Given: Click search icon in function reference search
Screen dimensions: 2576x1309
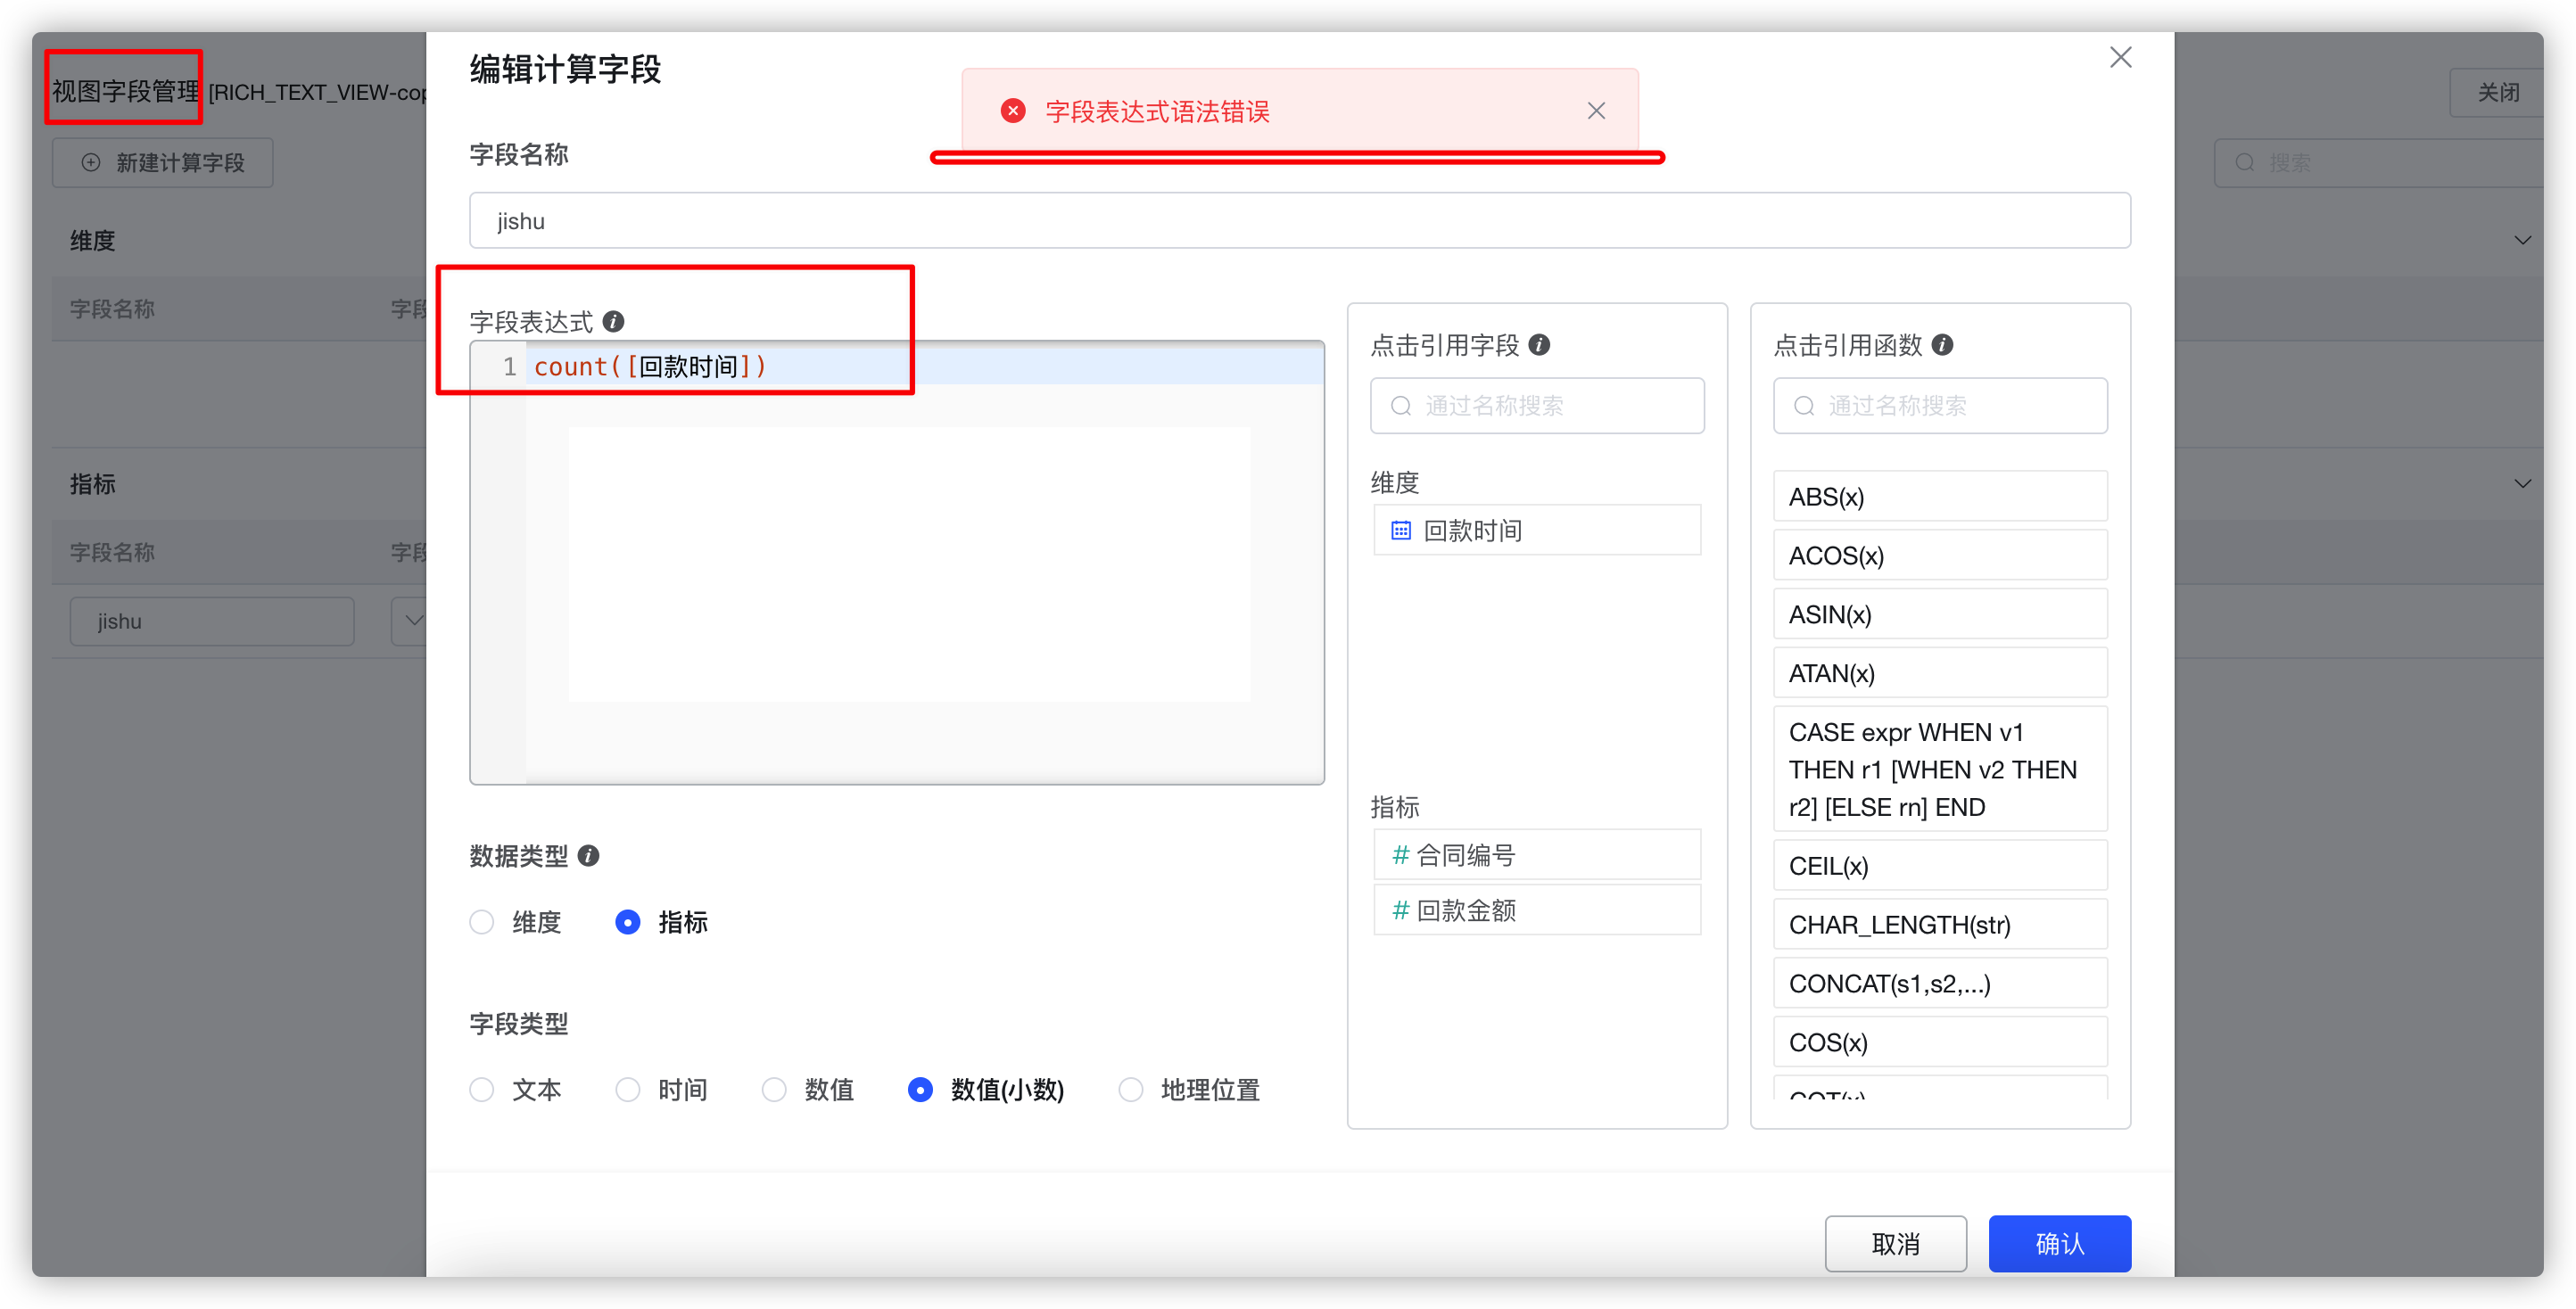Looking at the screenshot, I should [x=1804, y=406].
